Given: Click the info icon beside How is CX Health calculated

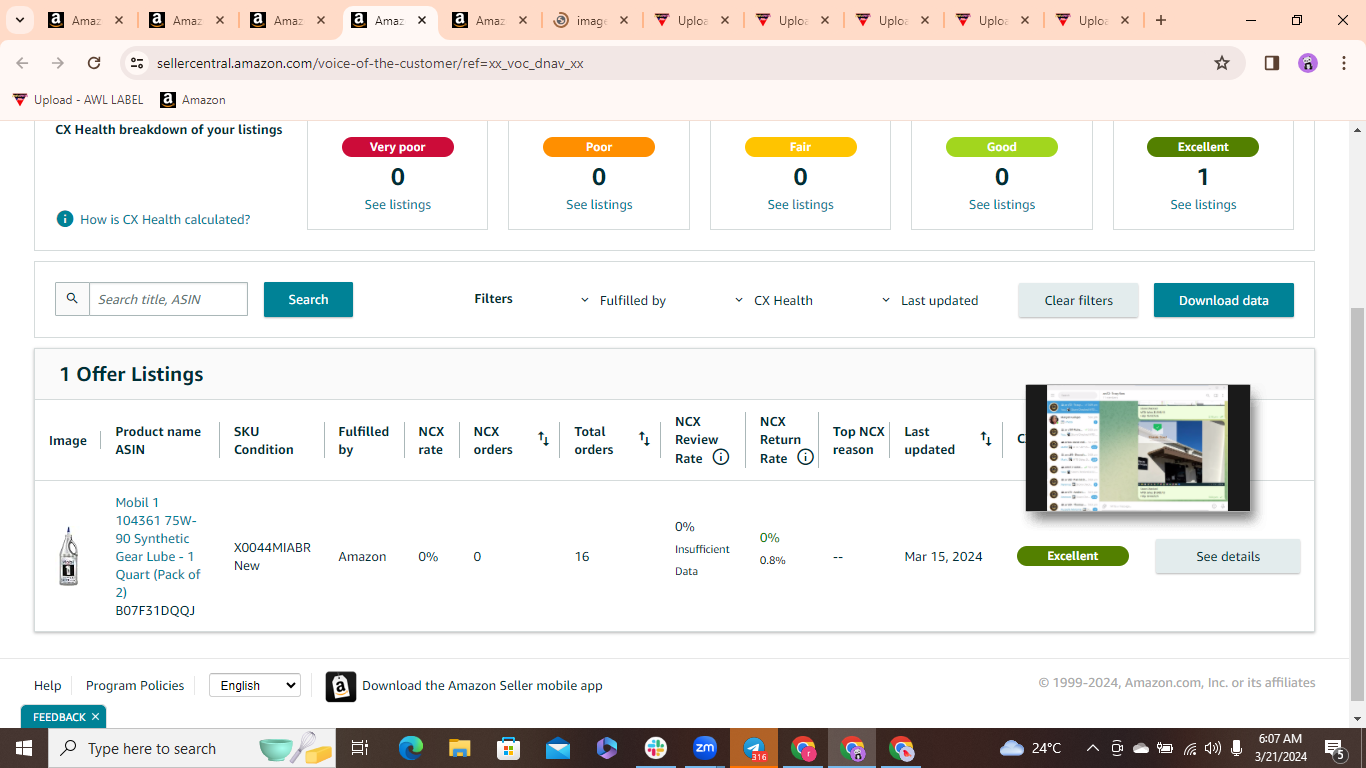Looking at the screenshot, I should point(65,219).
